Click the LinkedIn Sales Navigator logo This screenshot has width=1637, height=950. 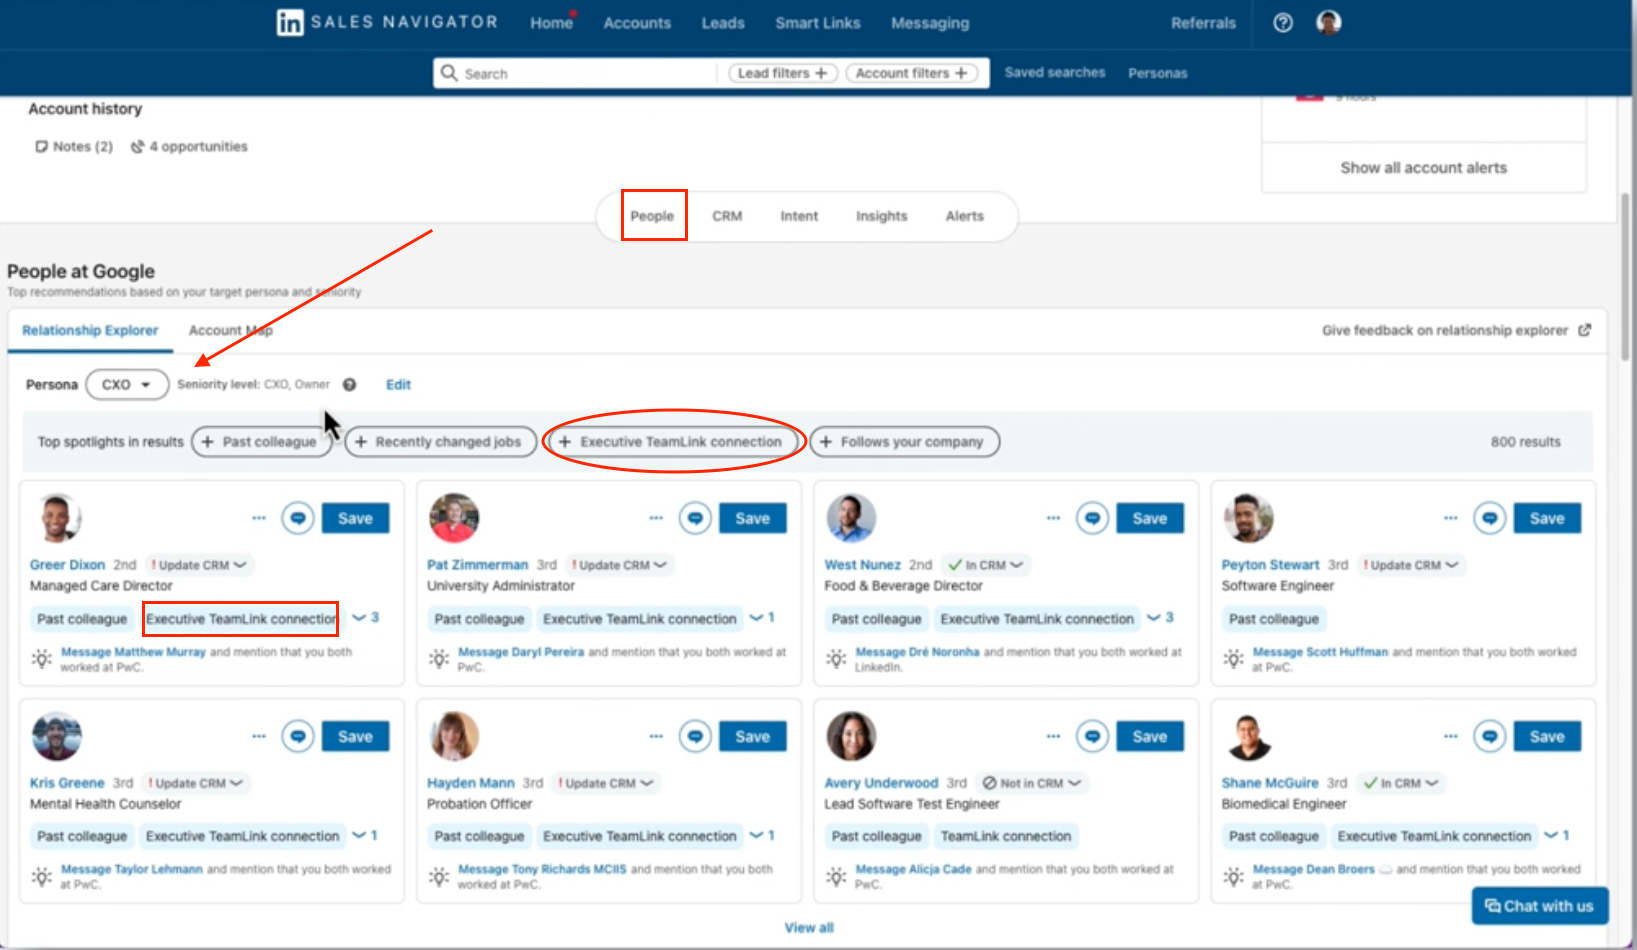tap(387, 22)
